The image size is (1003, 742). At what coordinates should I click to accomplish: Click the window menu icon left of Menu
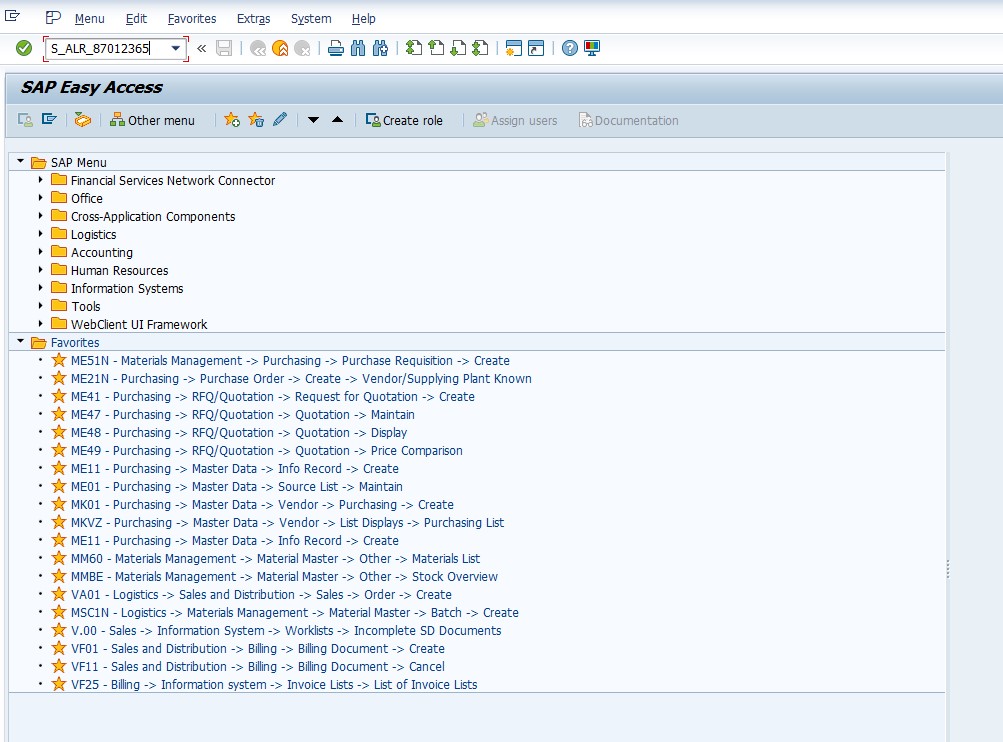point(53,18)
